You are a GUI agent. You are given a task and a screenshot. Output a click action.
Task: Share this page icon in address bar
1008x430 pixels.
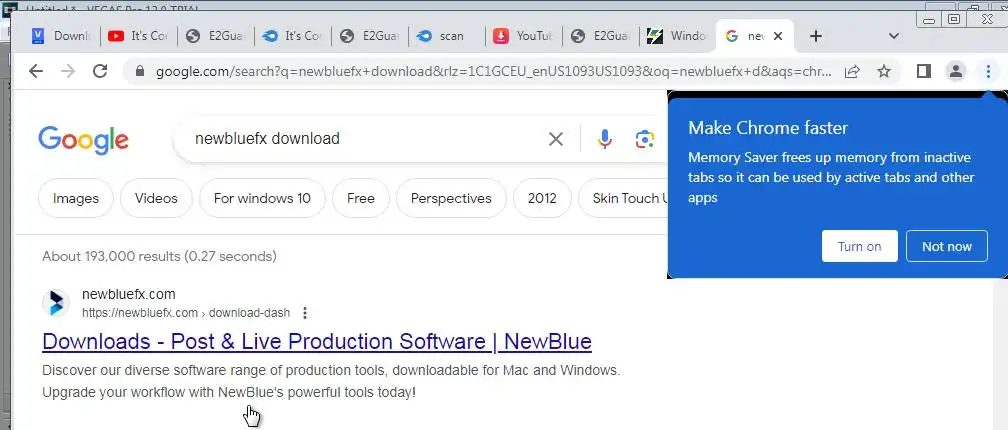tap(852, 71)
